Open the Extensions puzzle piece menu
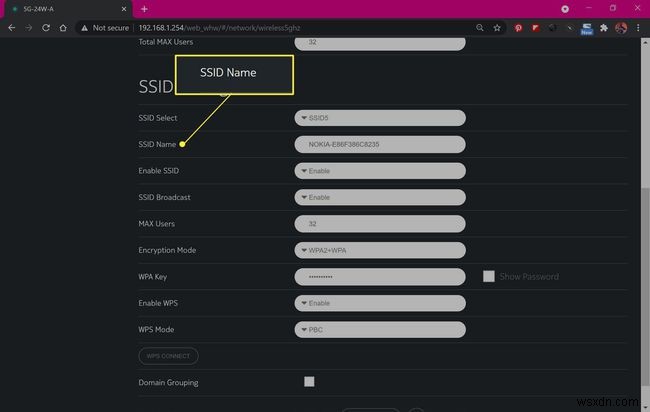 pos(603,28)
